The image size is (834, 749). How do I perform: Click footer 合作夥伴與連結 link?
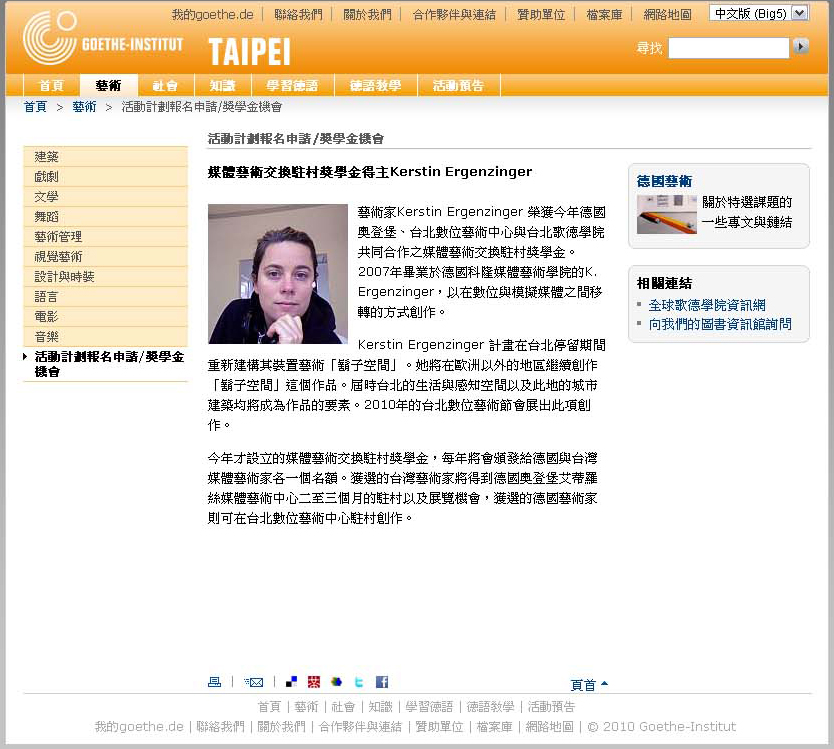pyautogui.click(x=360, y=727)
